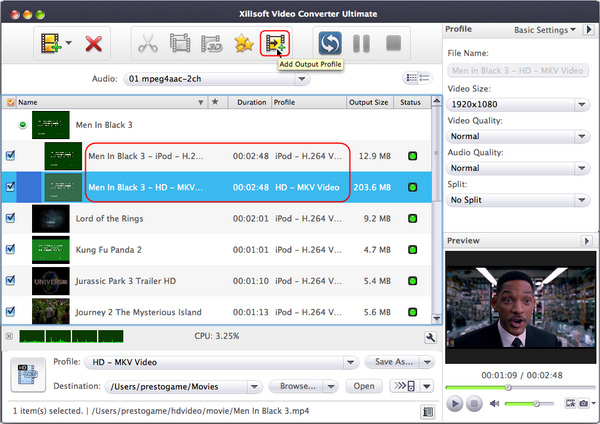
Task: Uncheck Men In Black 3 iPod item
Action: pos(10,155)
